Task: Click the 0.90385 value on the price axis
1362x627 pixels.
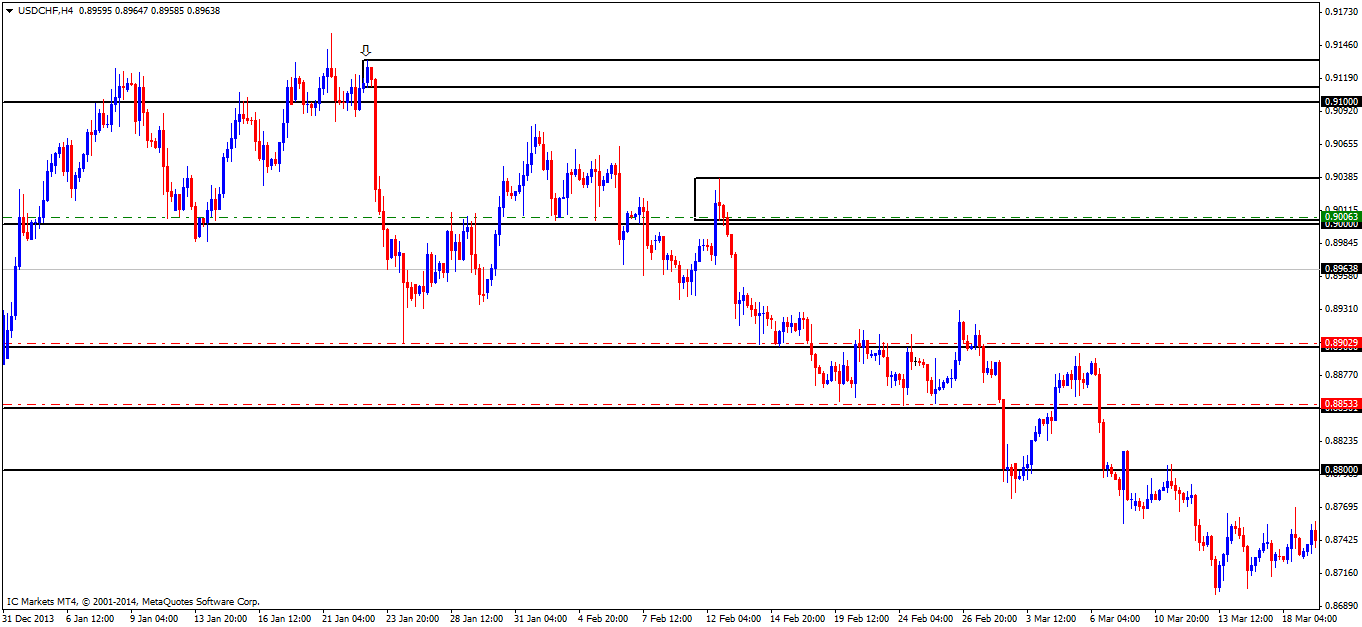Action: pyautogui.click(x=1341, y=177)
